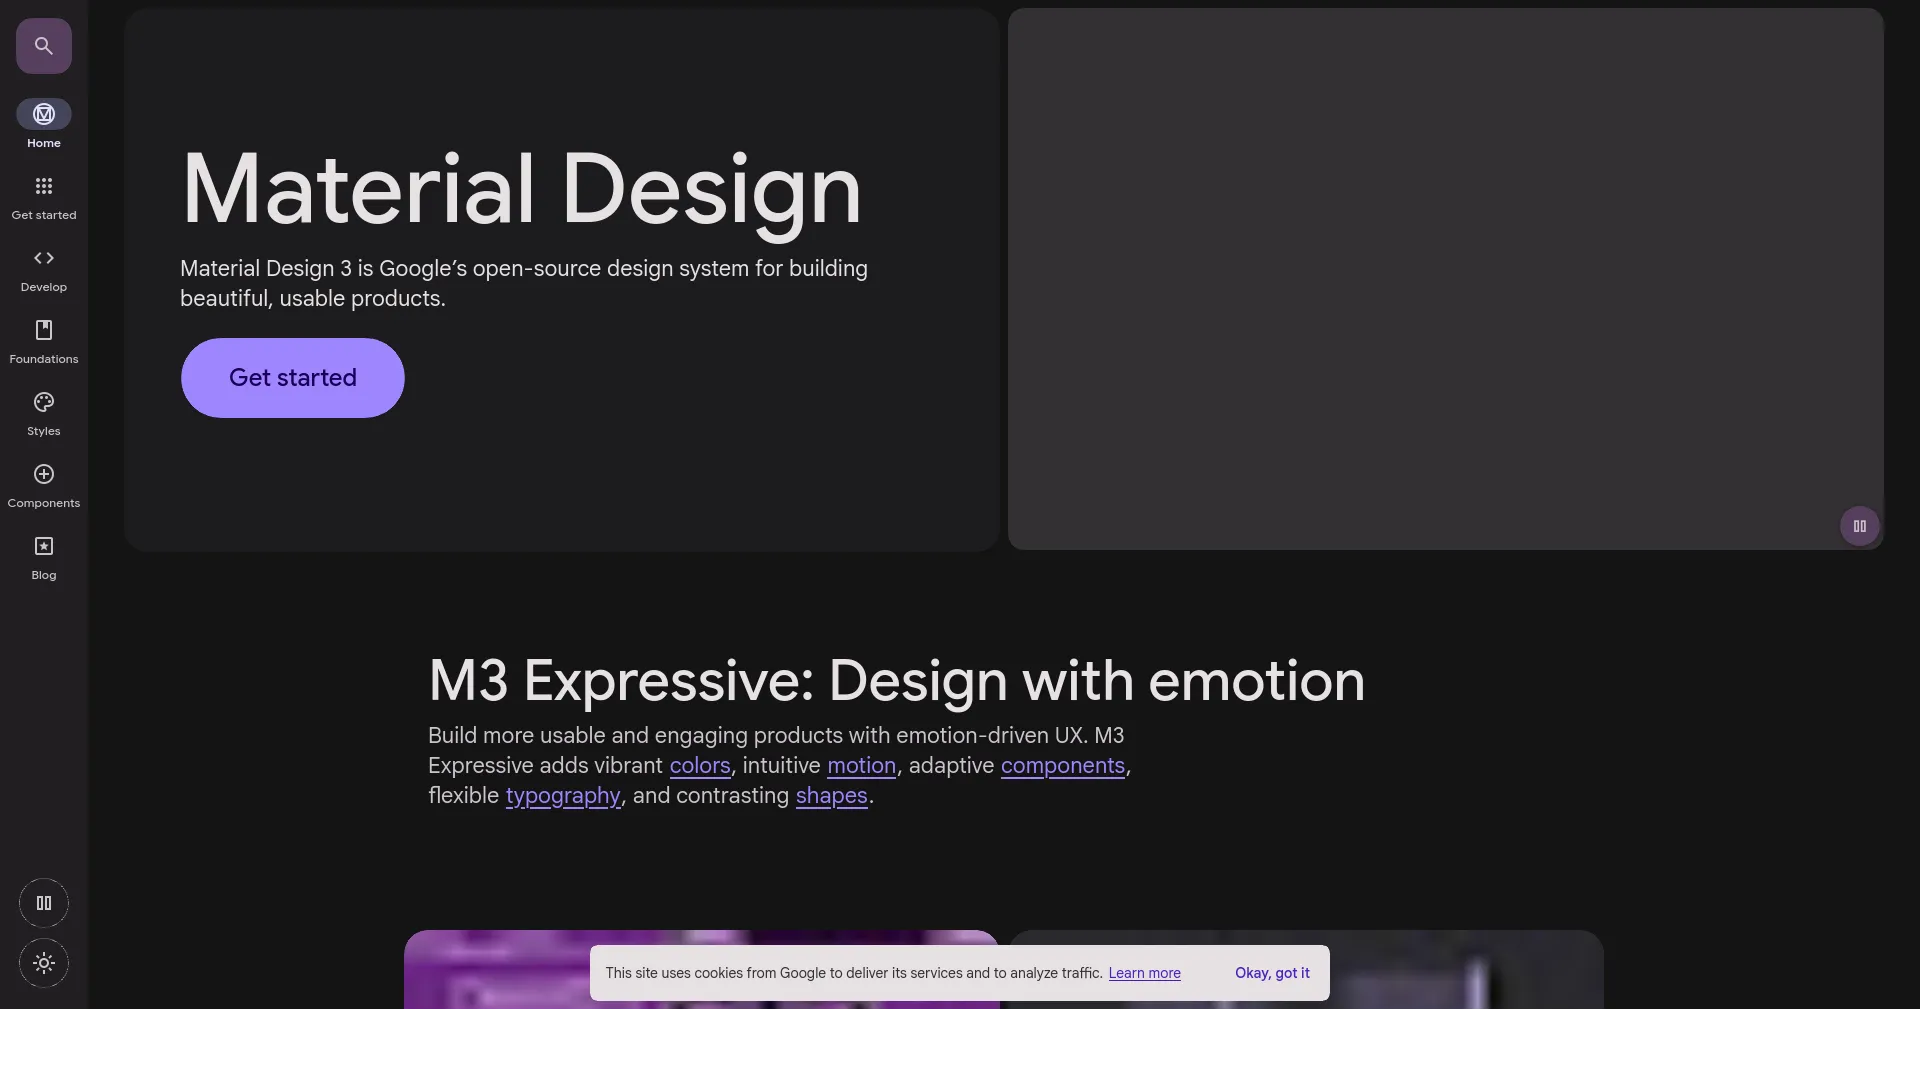Follow the typography link
This screenshot has width=1920, height=1080.
[563, 796]
